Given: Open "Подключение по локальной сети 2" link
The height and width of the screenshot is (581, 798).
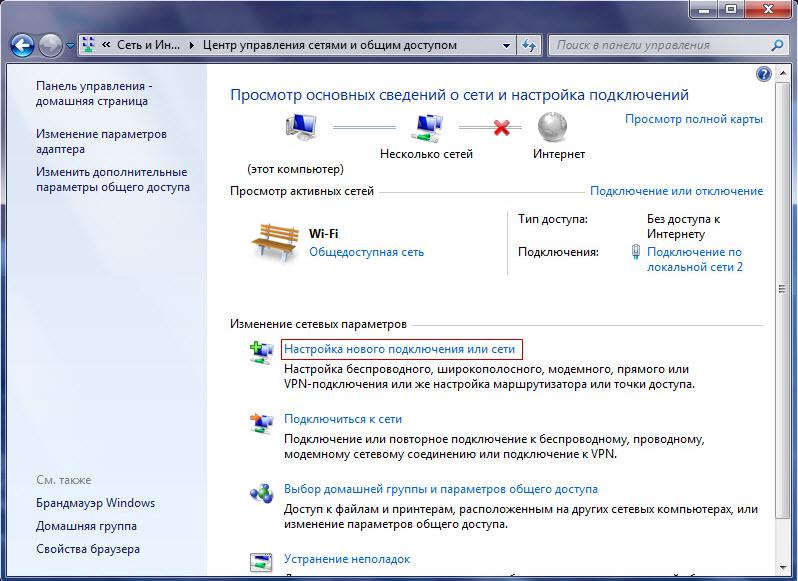Looking at the screenshot, I should point(695,259).
